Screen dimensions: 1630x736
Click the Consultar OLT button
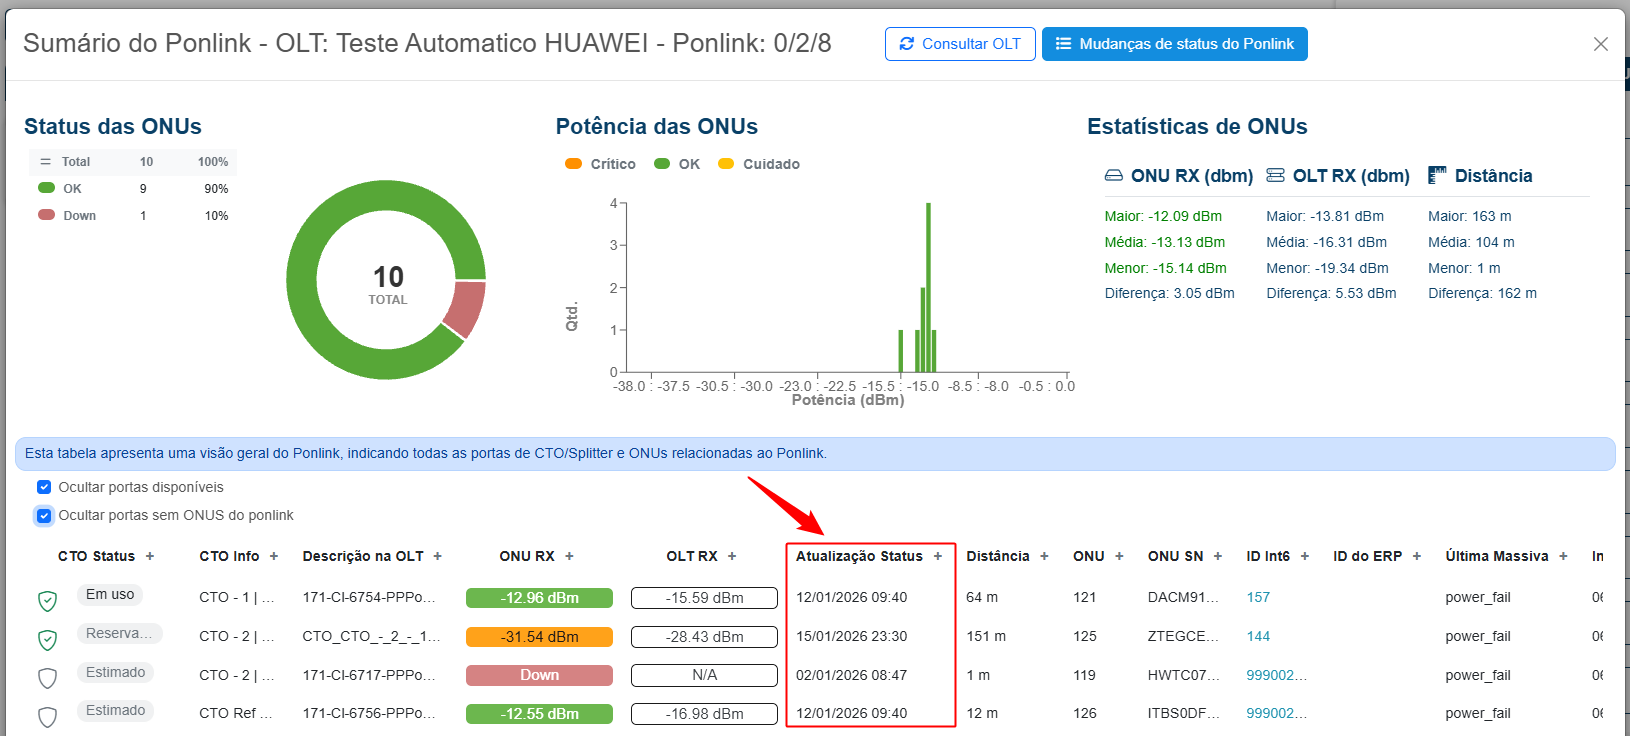(x=960, y=44)
